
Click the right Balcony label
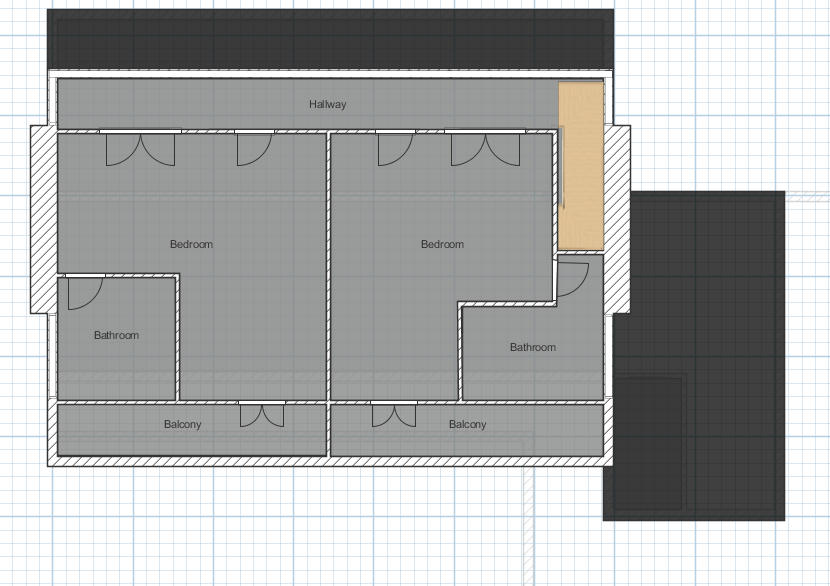point(467,424)
